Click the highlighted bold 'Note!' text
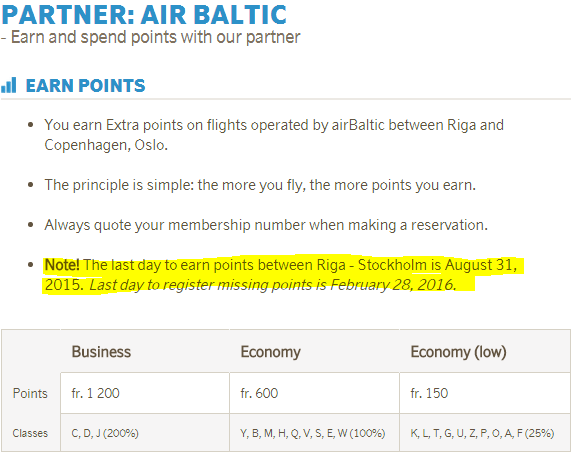This screenshot has width=582, height=467. (62, 265)
